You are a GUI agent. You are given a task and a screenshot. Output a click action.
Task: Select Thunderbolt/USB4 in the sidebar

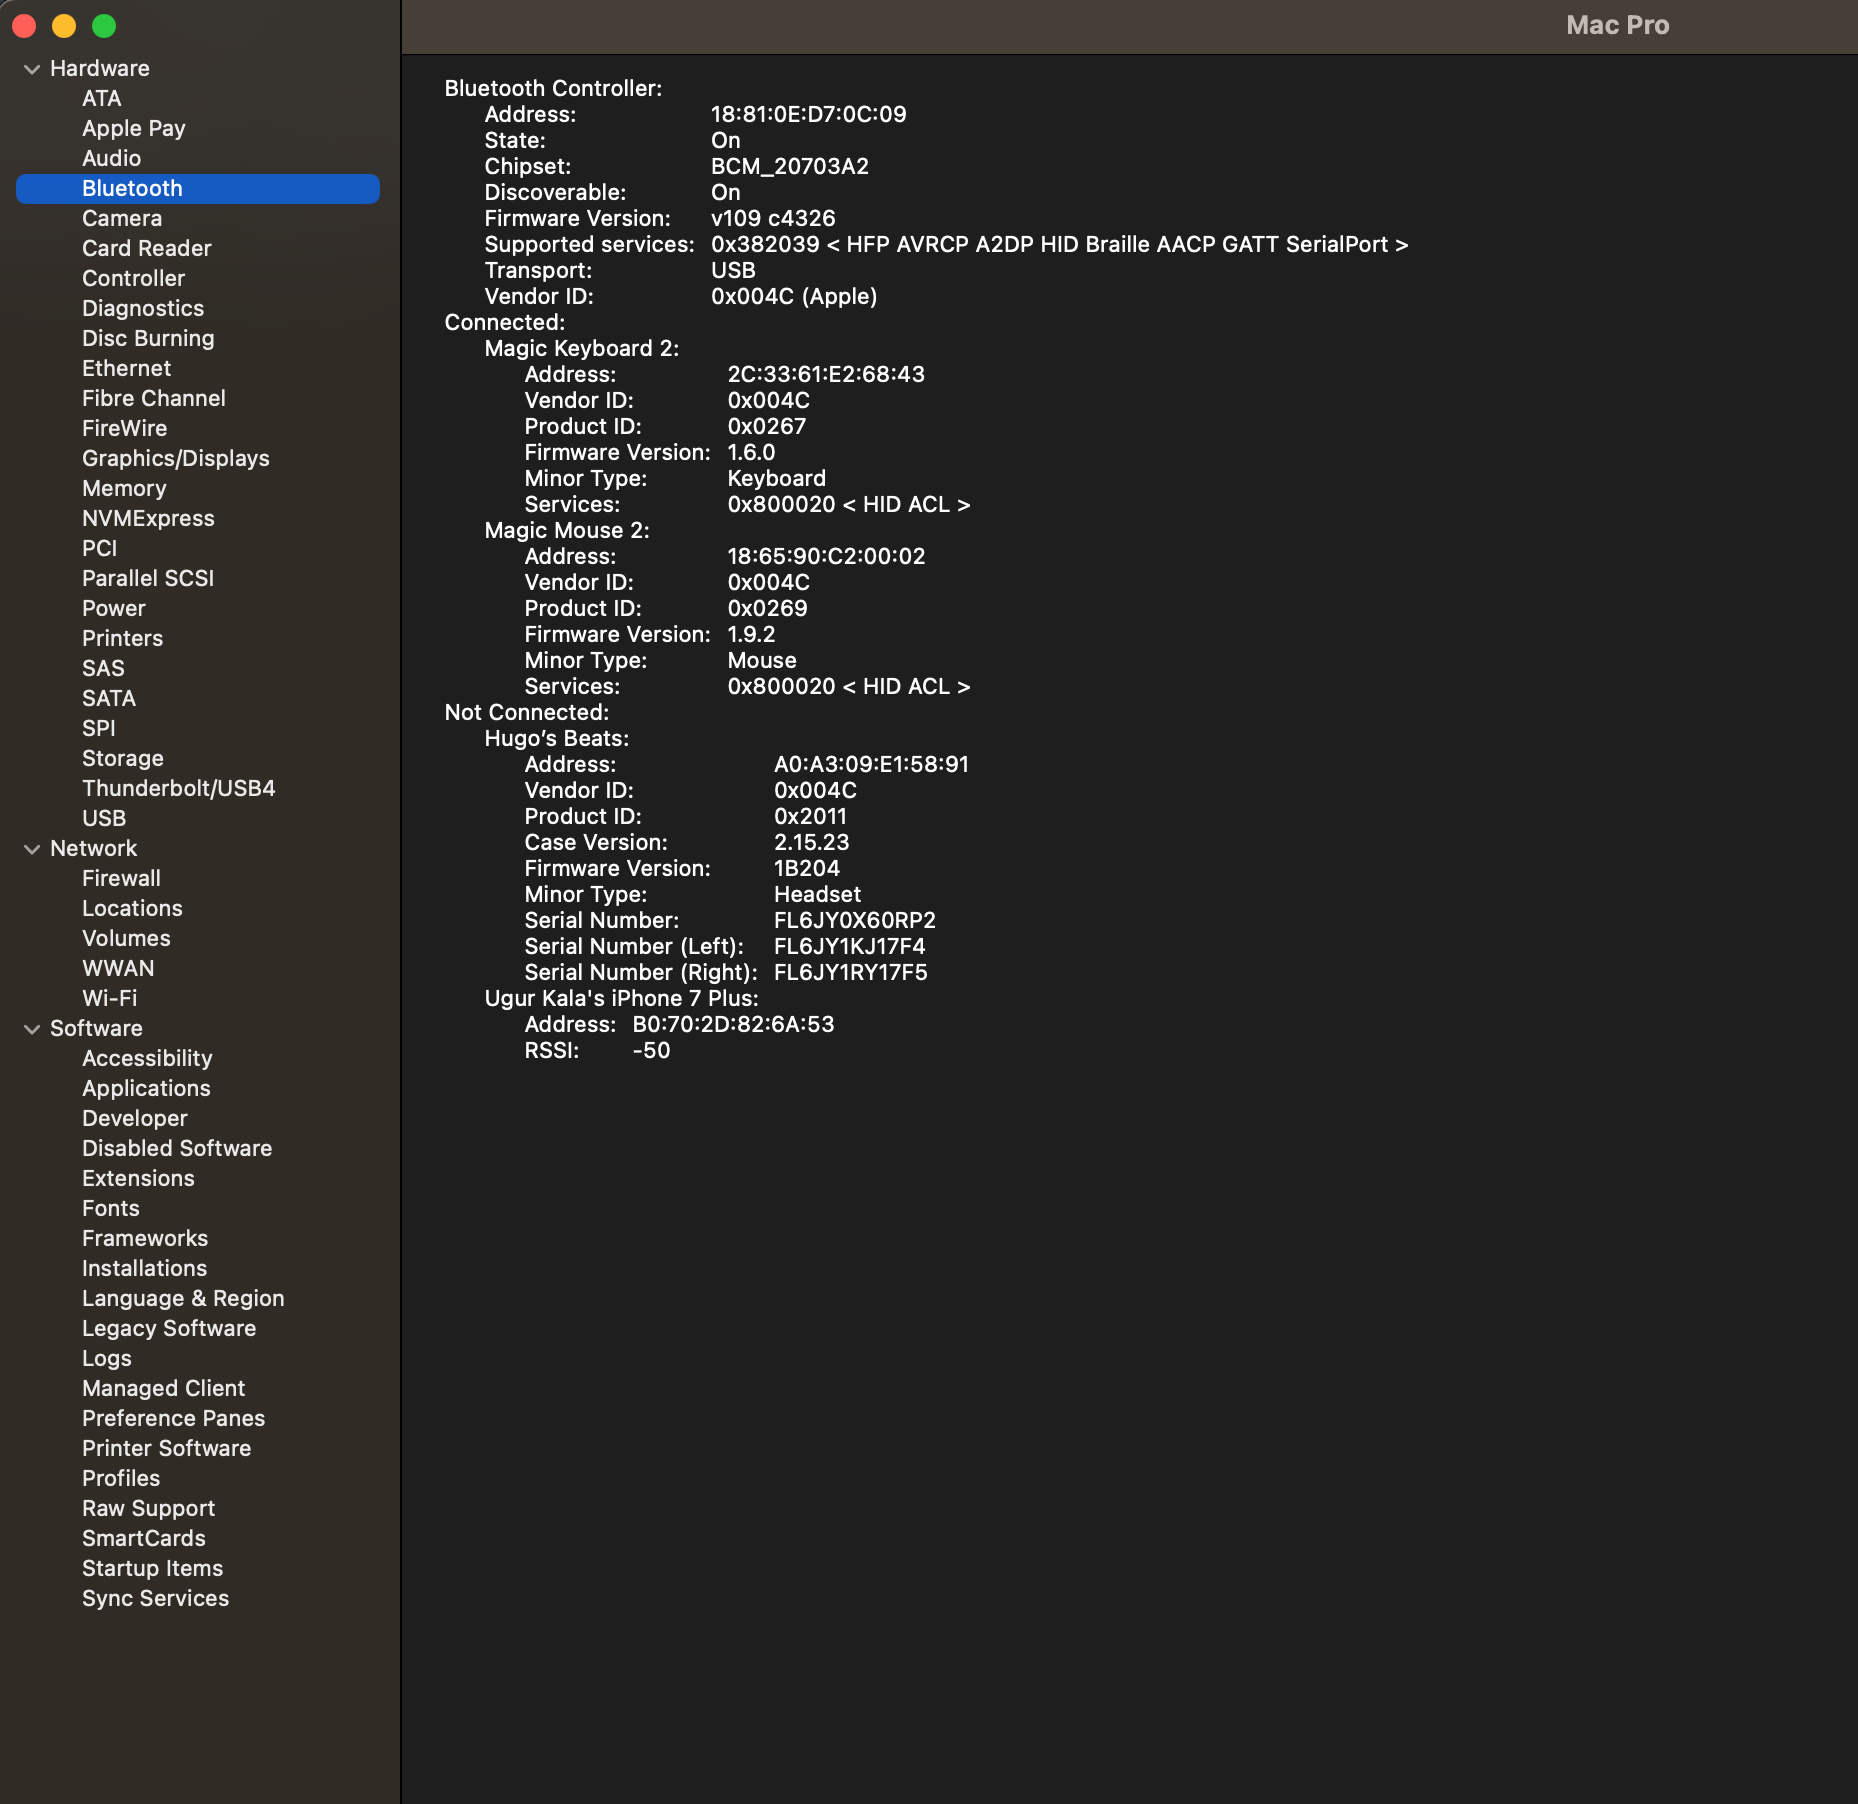[x=179, y=788]
